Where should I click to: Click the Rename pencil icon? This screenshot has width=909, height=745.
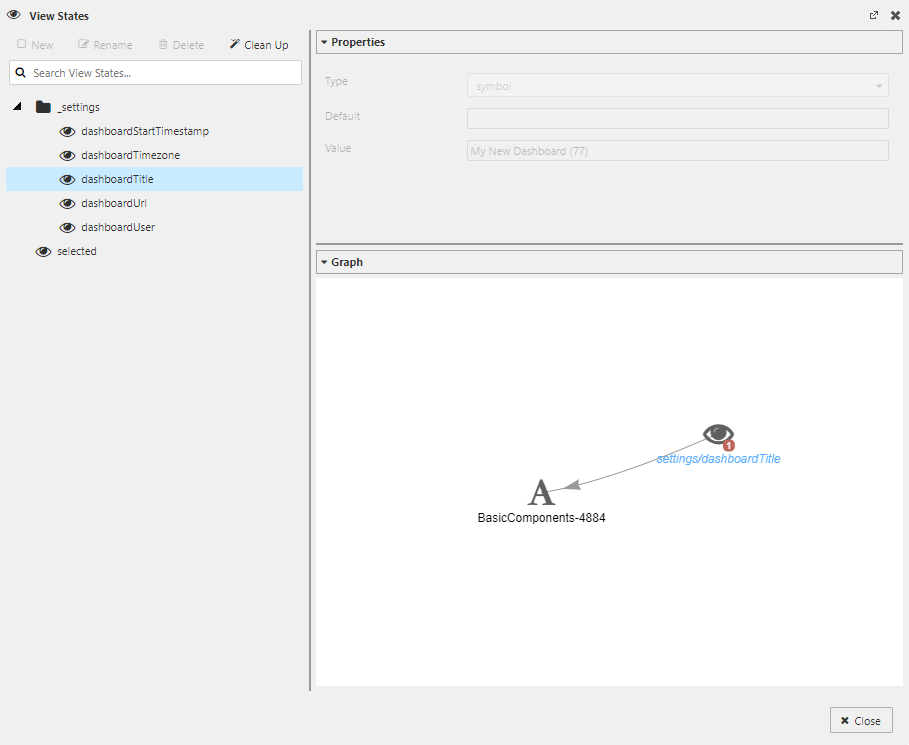86,44
